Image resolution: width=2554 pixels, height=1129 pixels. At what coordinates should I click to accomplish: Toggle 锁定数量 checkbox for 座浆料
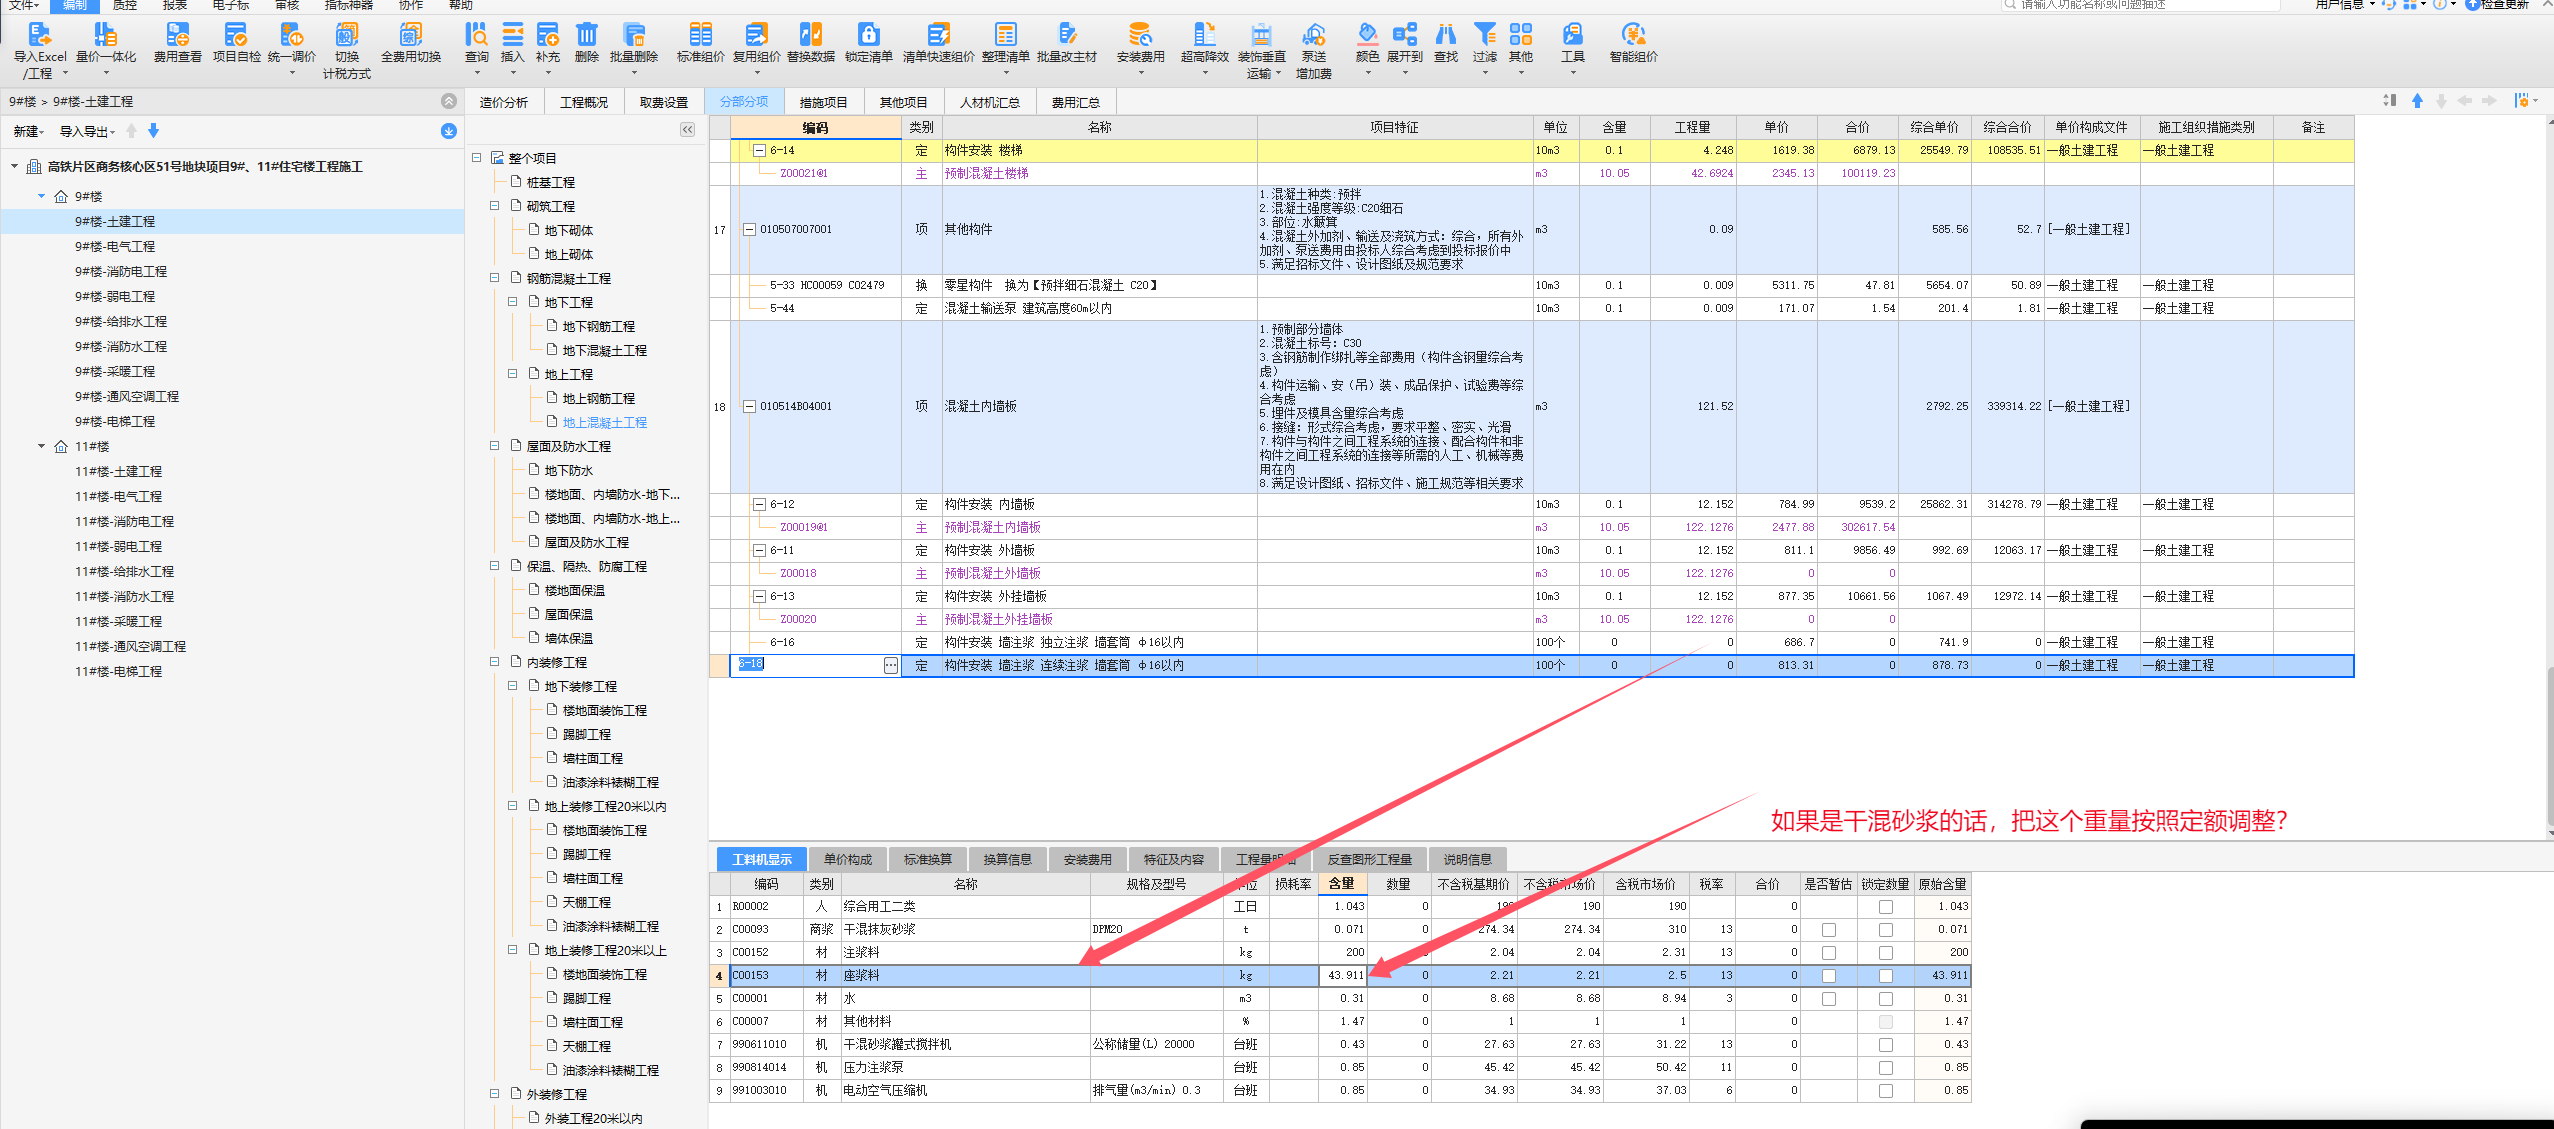(x=1886, y=976)
